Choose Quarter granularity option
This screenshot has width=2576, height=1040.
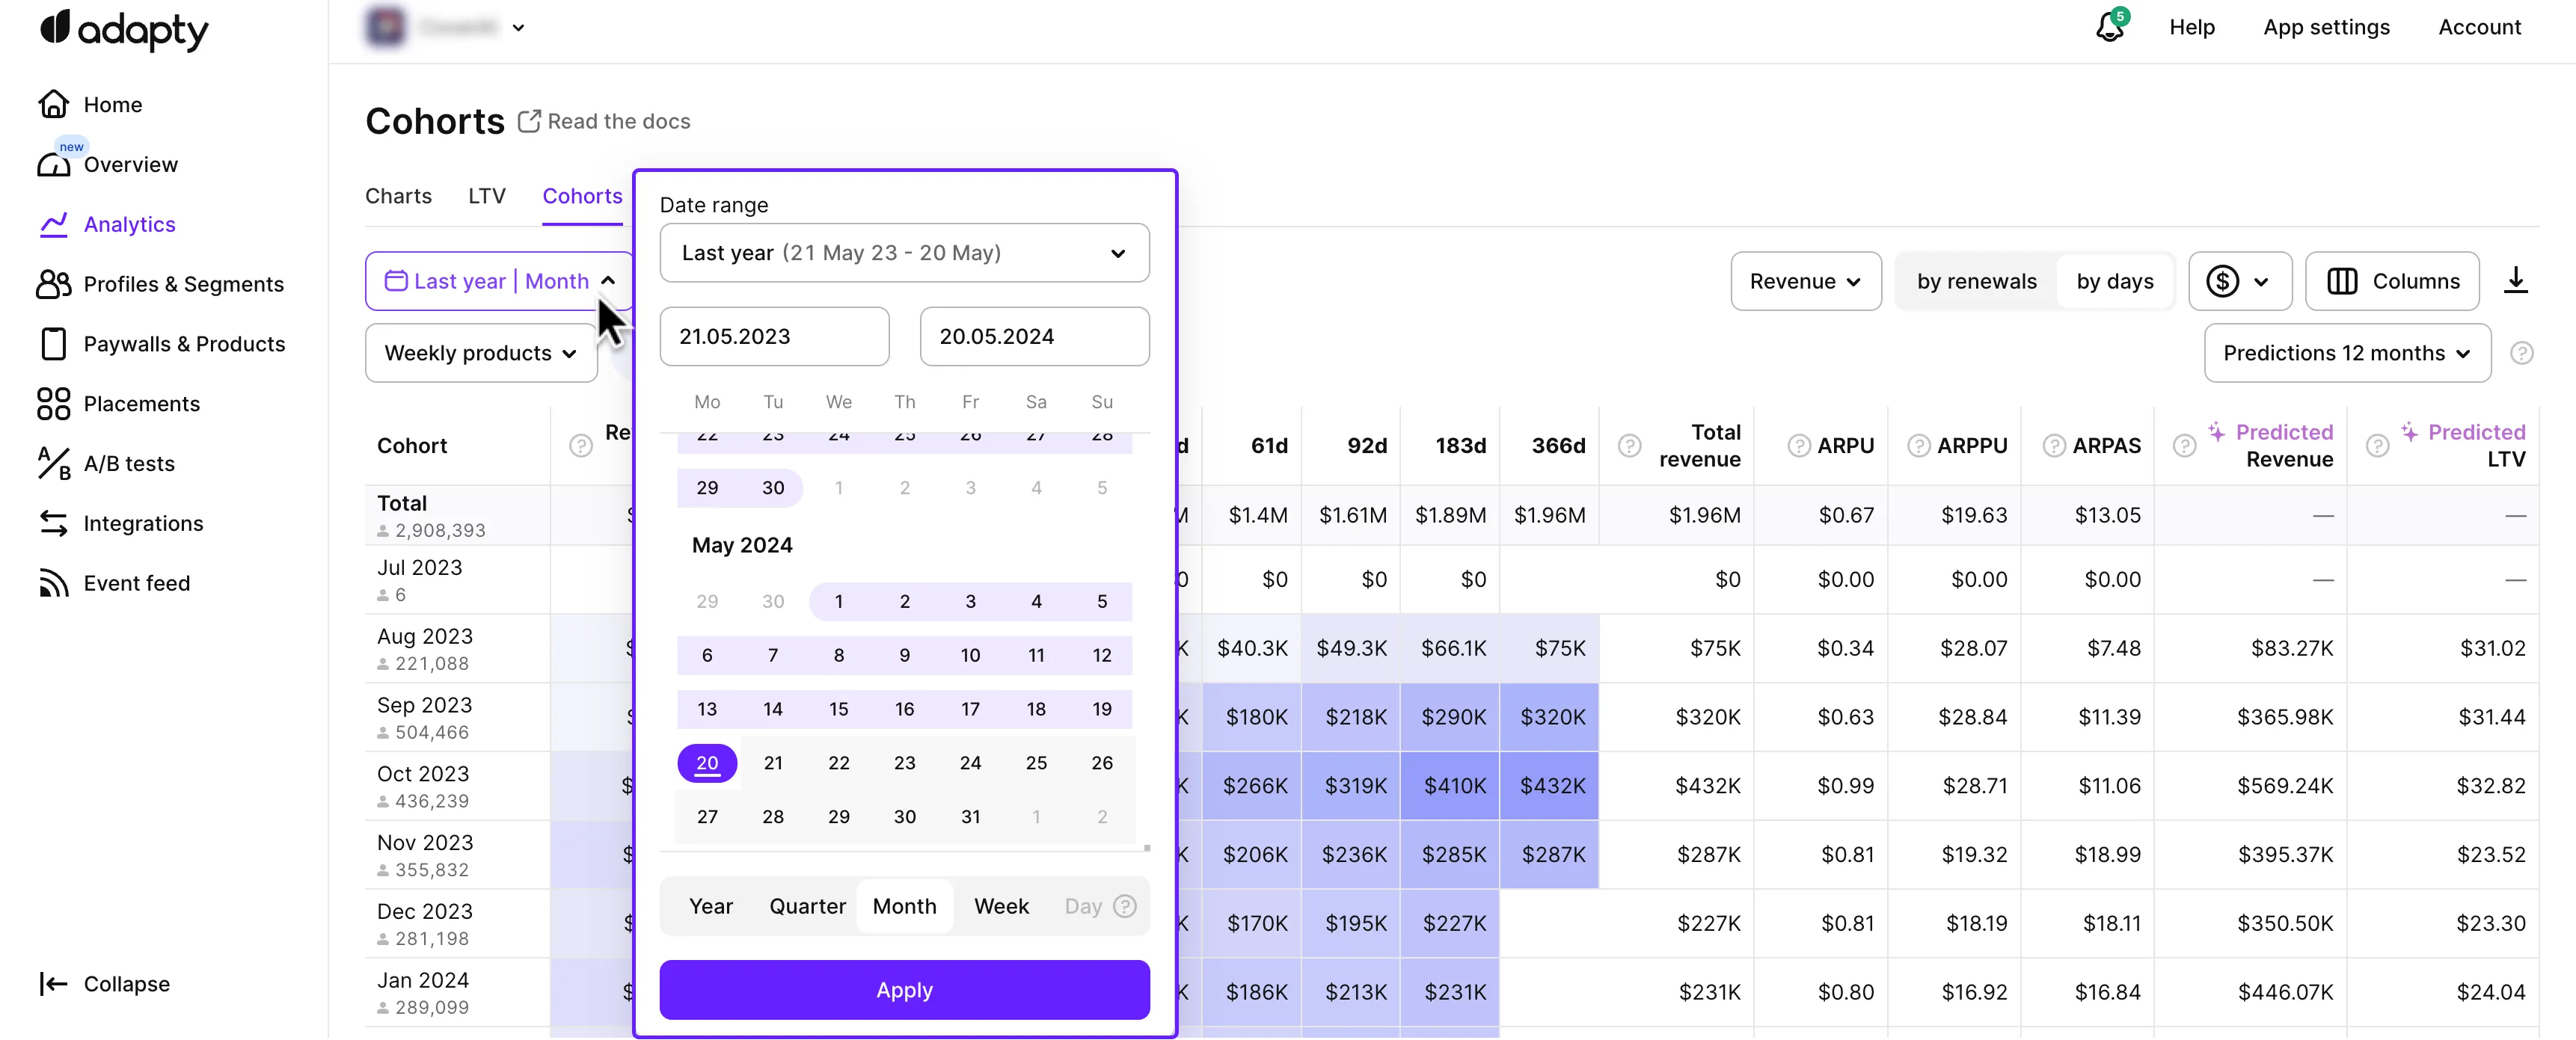coord(806,906)
